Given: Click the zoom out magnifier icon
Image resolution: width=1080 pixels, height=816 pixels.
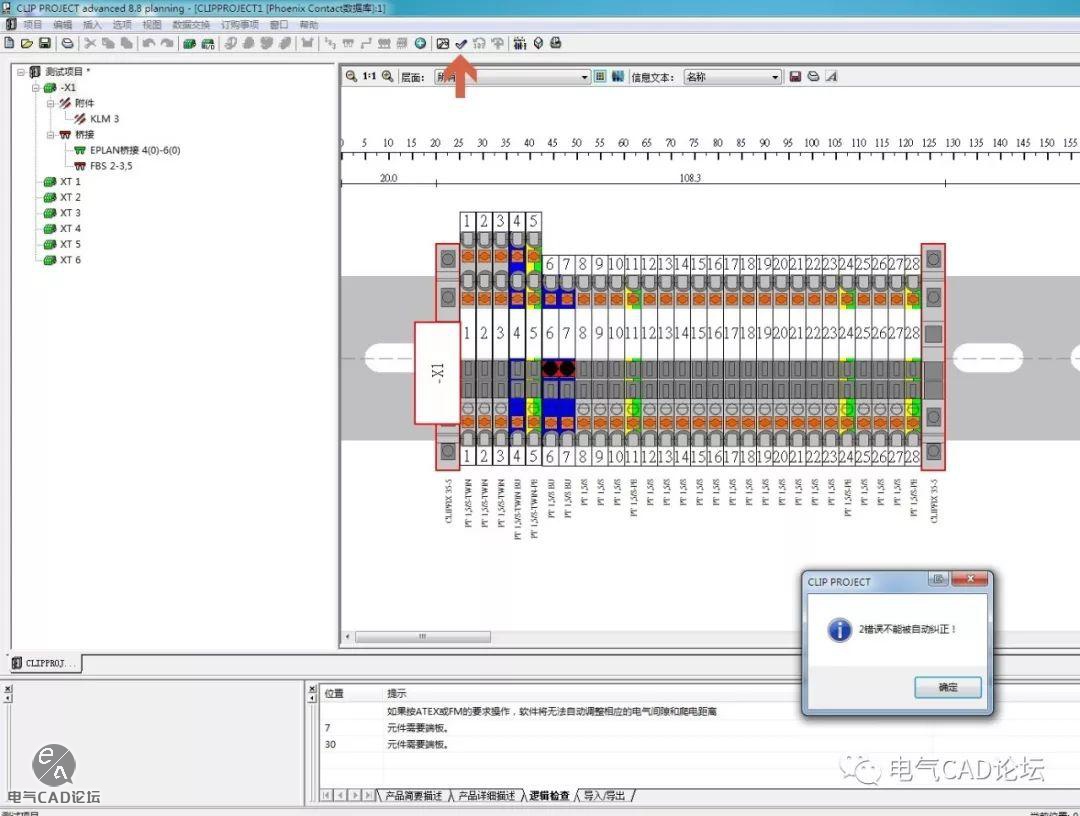Looking at the screenshot, I should [351, 76].
